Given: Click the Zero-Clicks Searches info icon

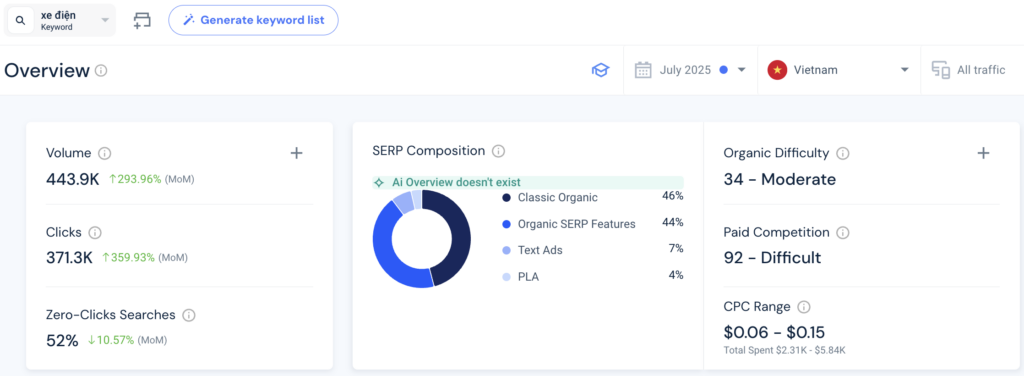Looking at the screenshot, I should click(x=189, y=315).
